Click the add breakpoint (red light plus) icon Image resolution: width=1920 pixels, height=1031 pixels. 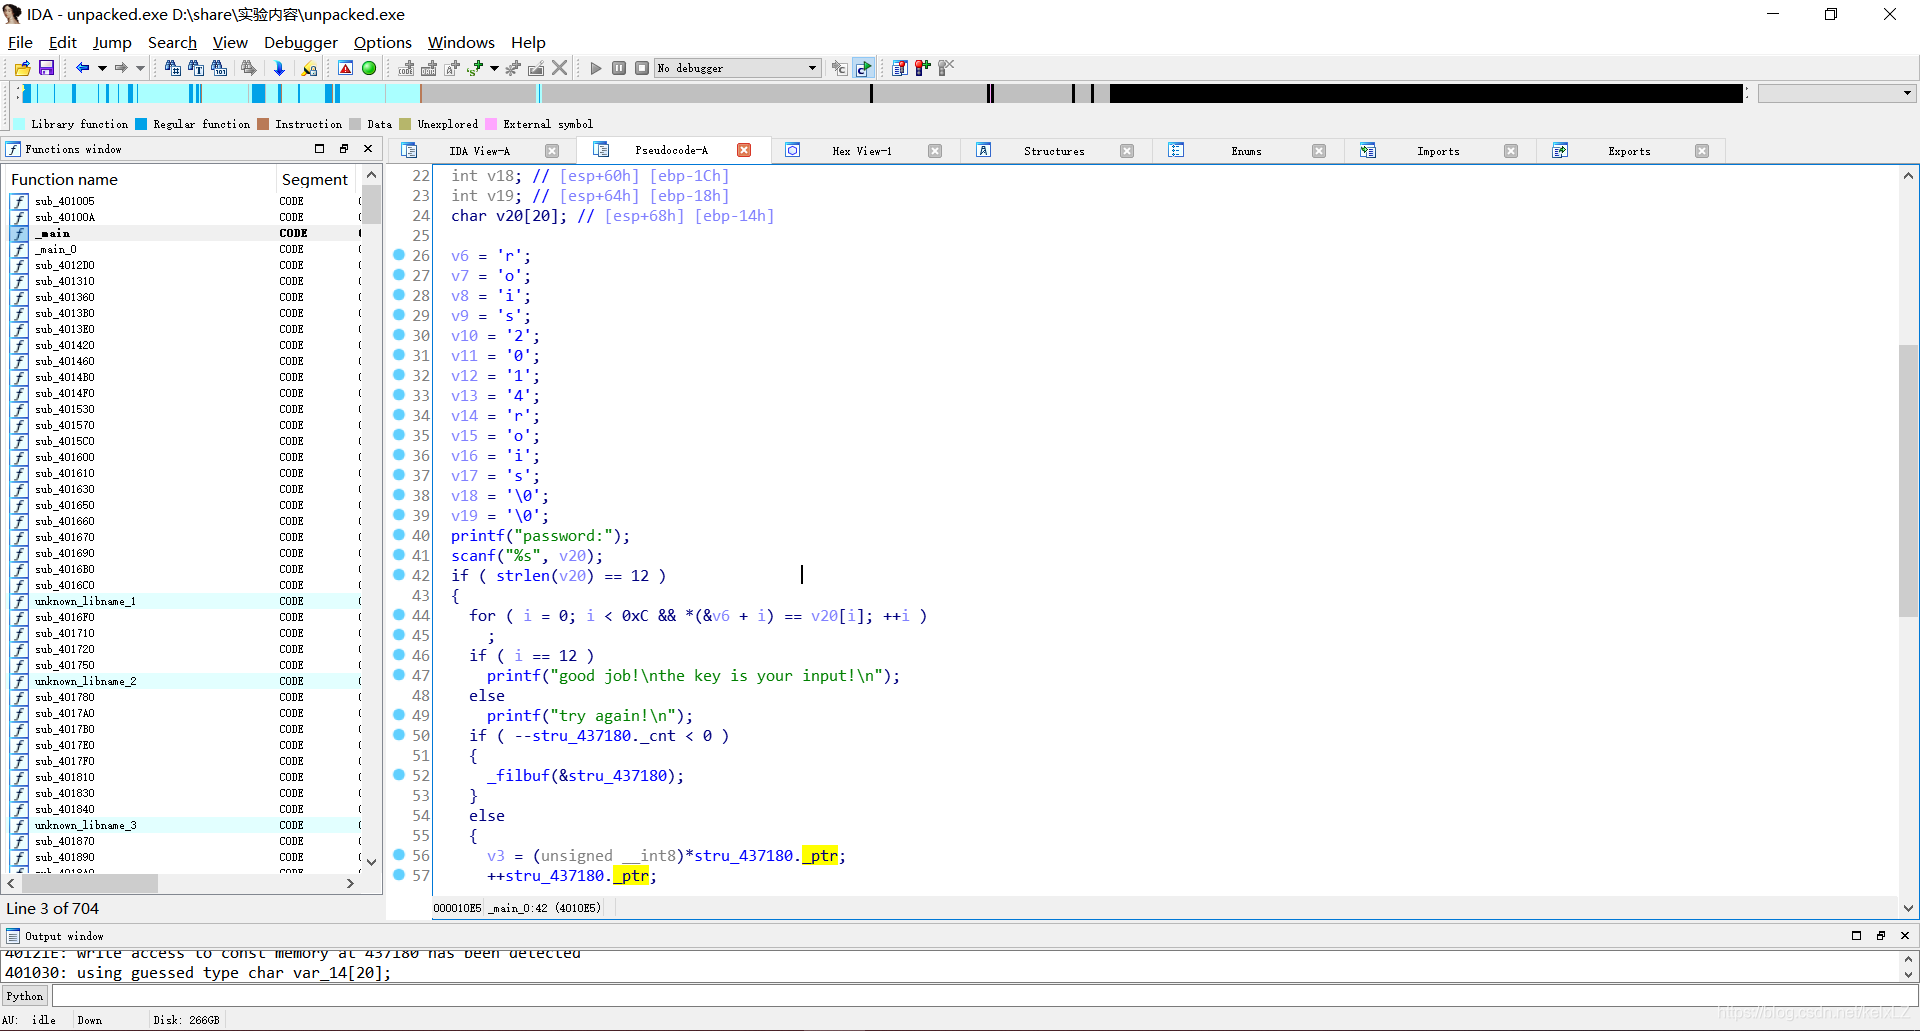click(x=923, y=68)
